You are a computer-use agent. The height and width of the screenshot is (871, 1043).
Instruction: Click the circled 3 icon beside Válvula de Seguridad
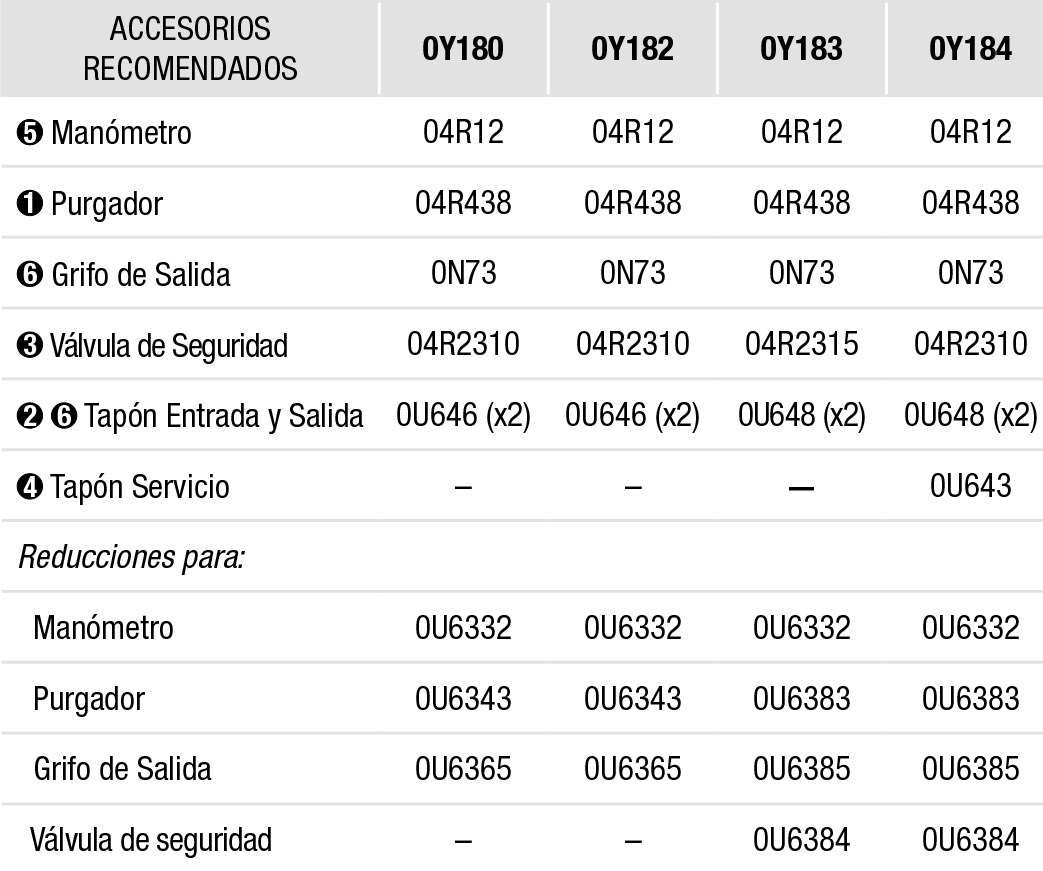click(x=29, y=346)
